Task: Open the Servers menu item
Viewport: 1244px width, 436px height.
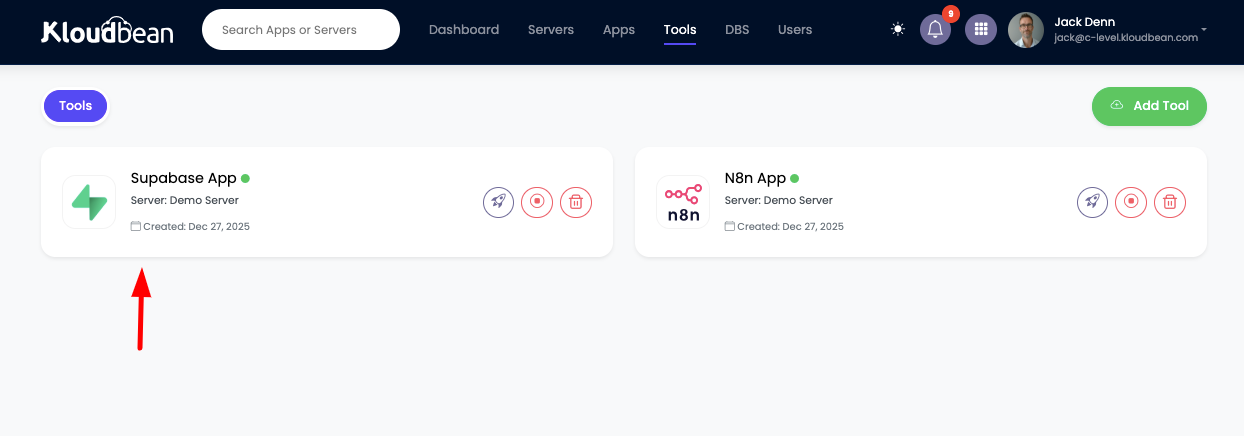Action: tap(551, 30)
